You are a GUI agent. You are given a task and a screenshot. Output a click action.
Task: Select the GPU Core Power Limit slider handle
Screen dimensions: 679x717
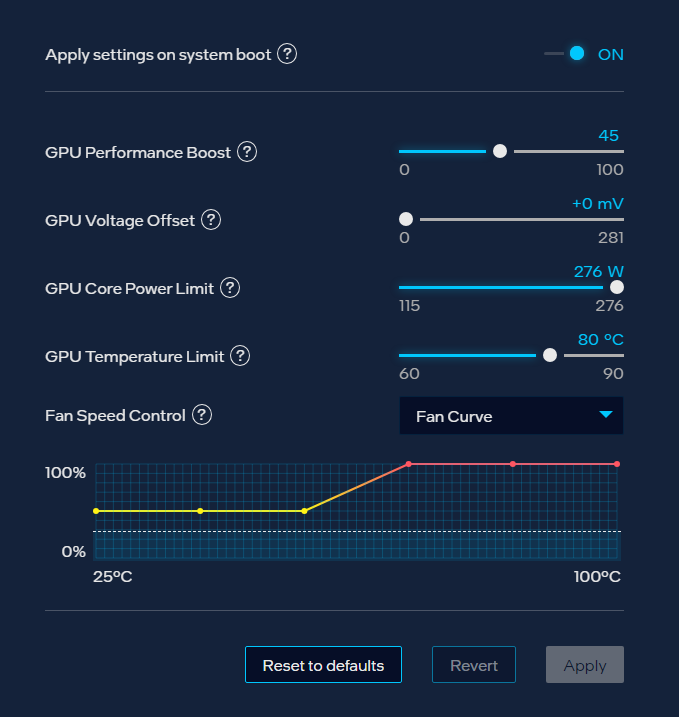[x=617, y=287]
